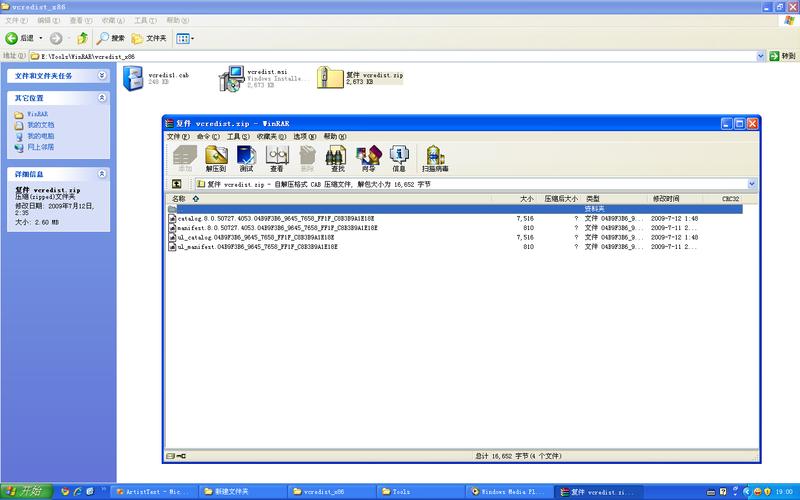This screenshot has height=500, width=800.
Task: Click Explorer 文件夹 (Folders) toolbar button
Action: pyautogui.click(x=149, y=38)
